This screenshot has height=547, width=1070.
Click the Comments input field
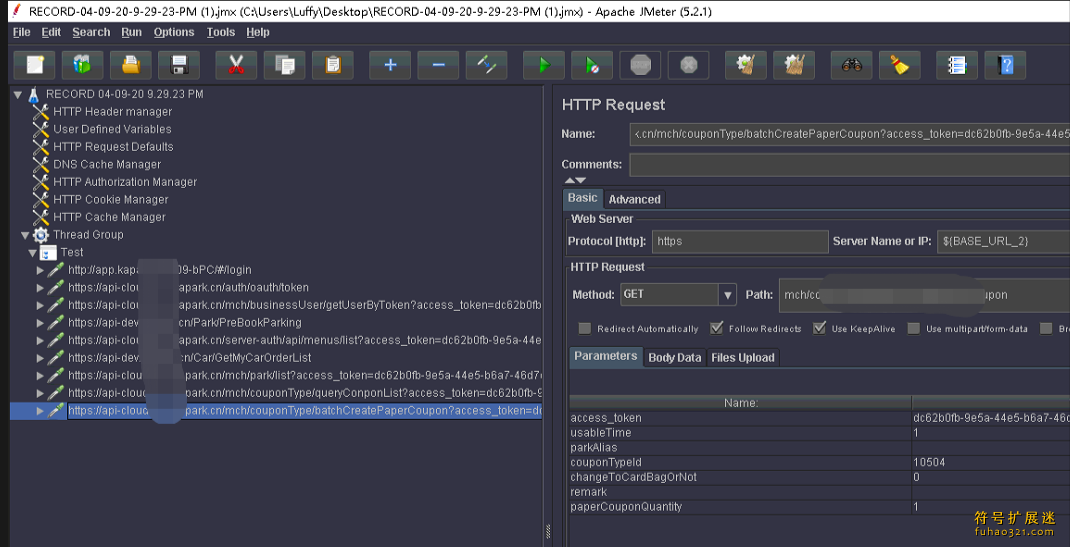tap(850, 164)
